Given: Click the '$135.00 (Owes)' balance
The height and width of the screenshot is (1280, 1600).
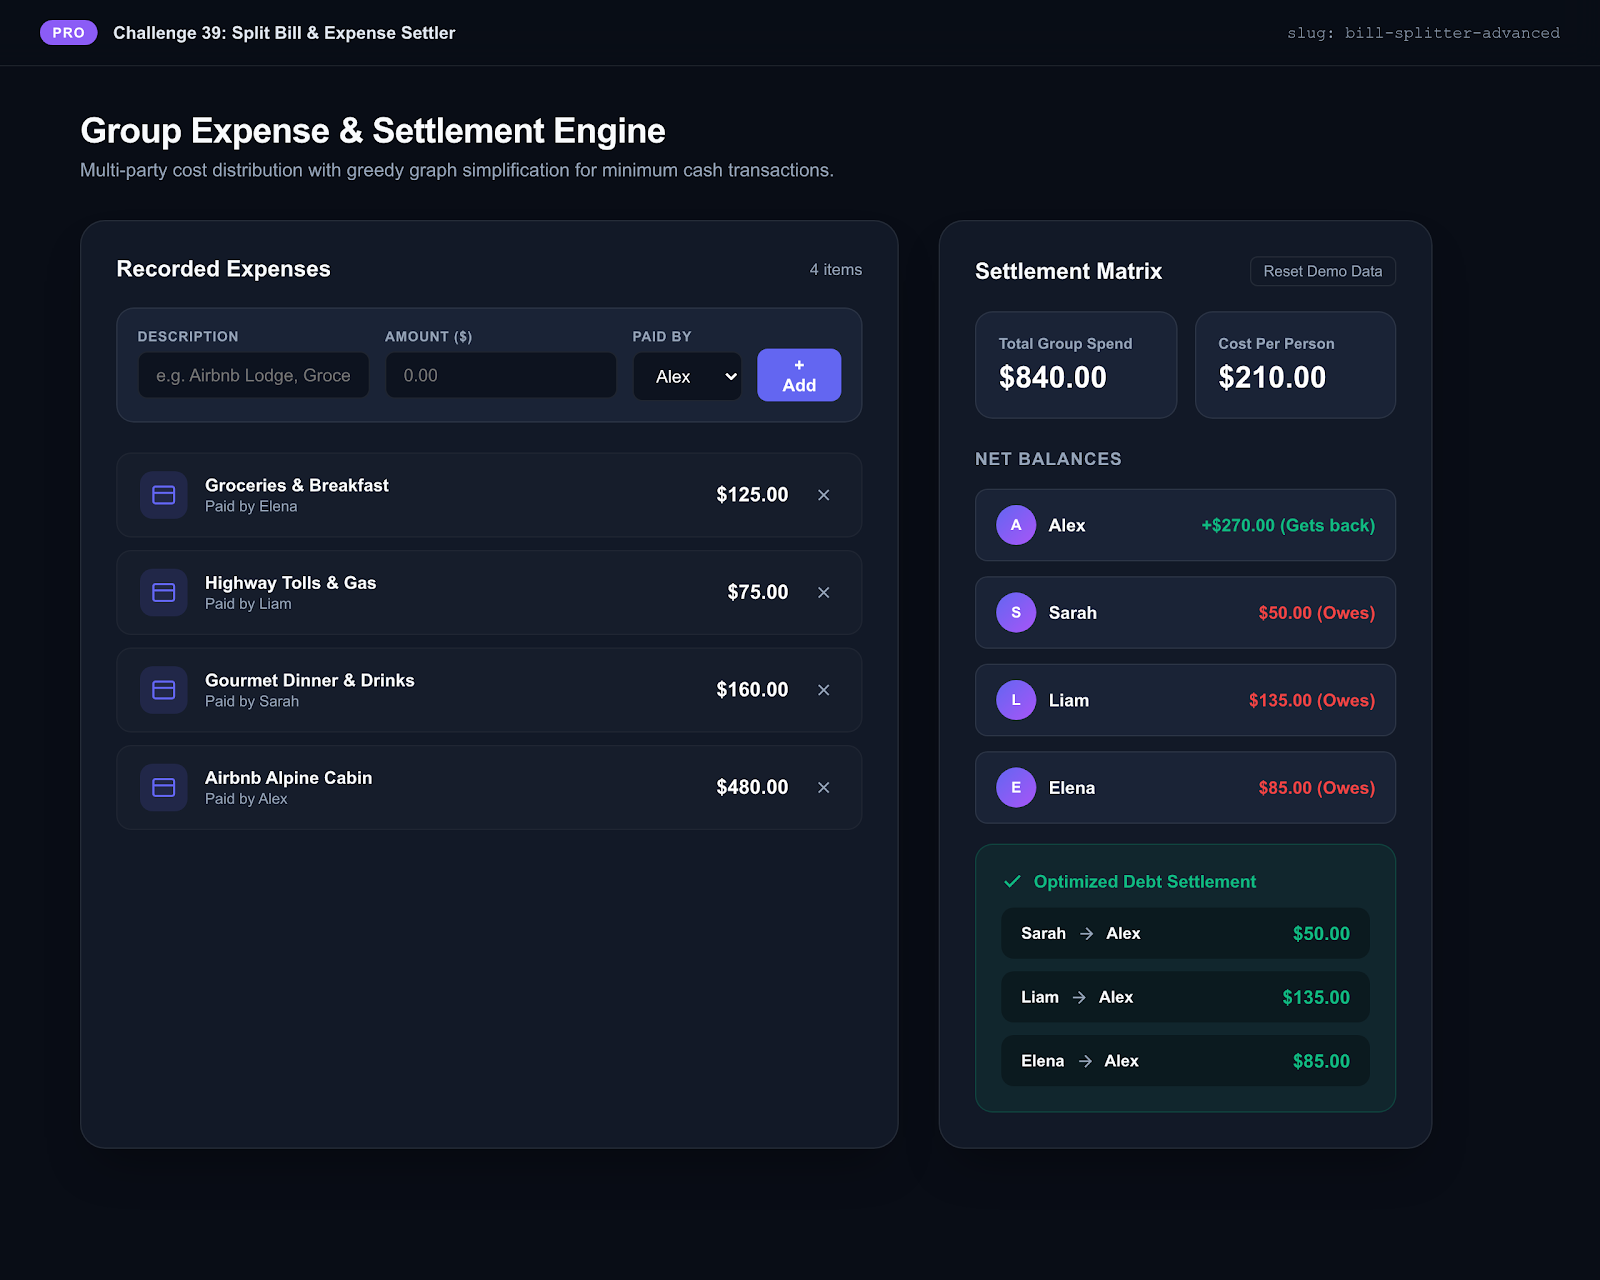Looking at the screenshot, I should click(x=1312, y=701).
